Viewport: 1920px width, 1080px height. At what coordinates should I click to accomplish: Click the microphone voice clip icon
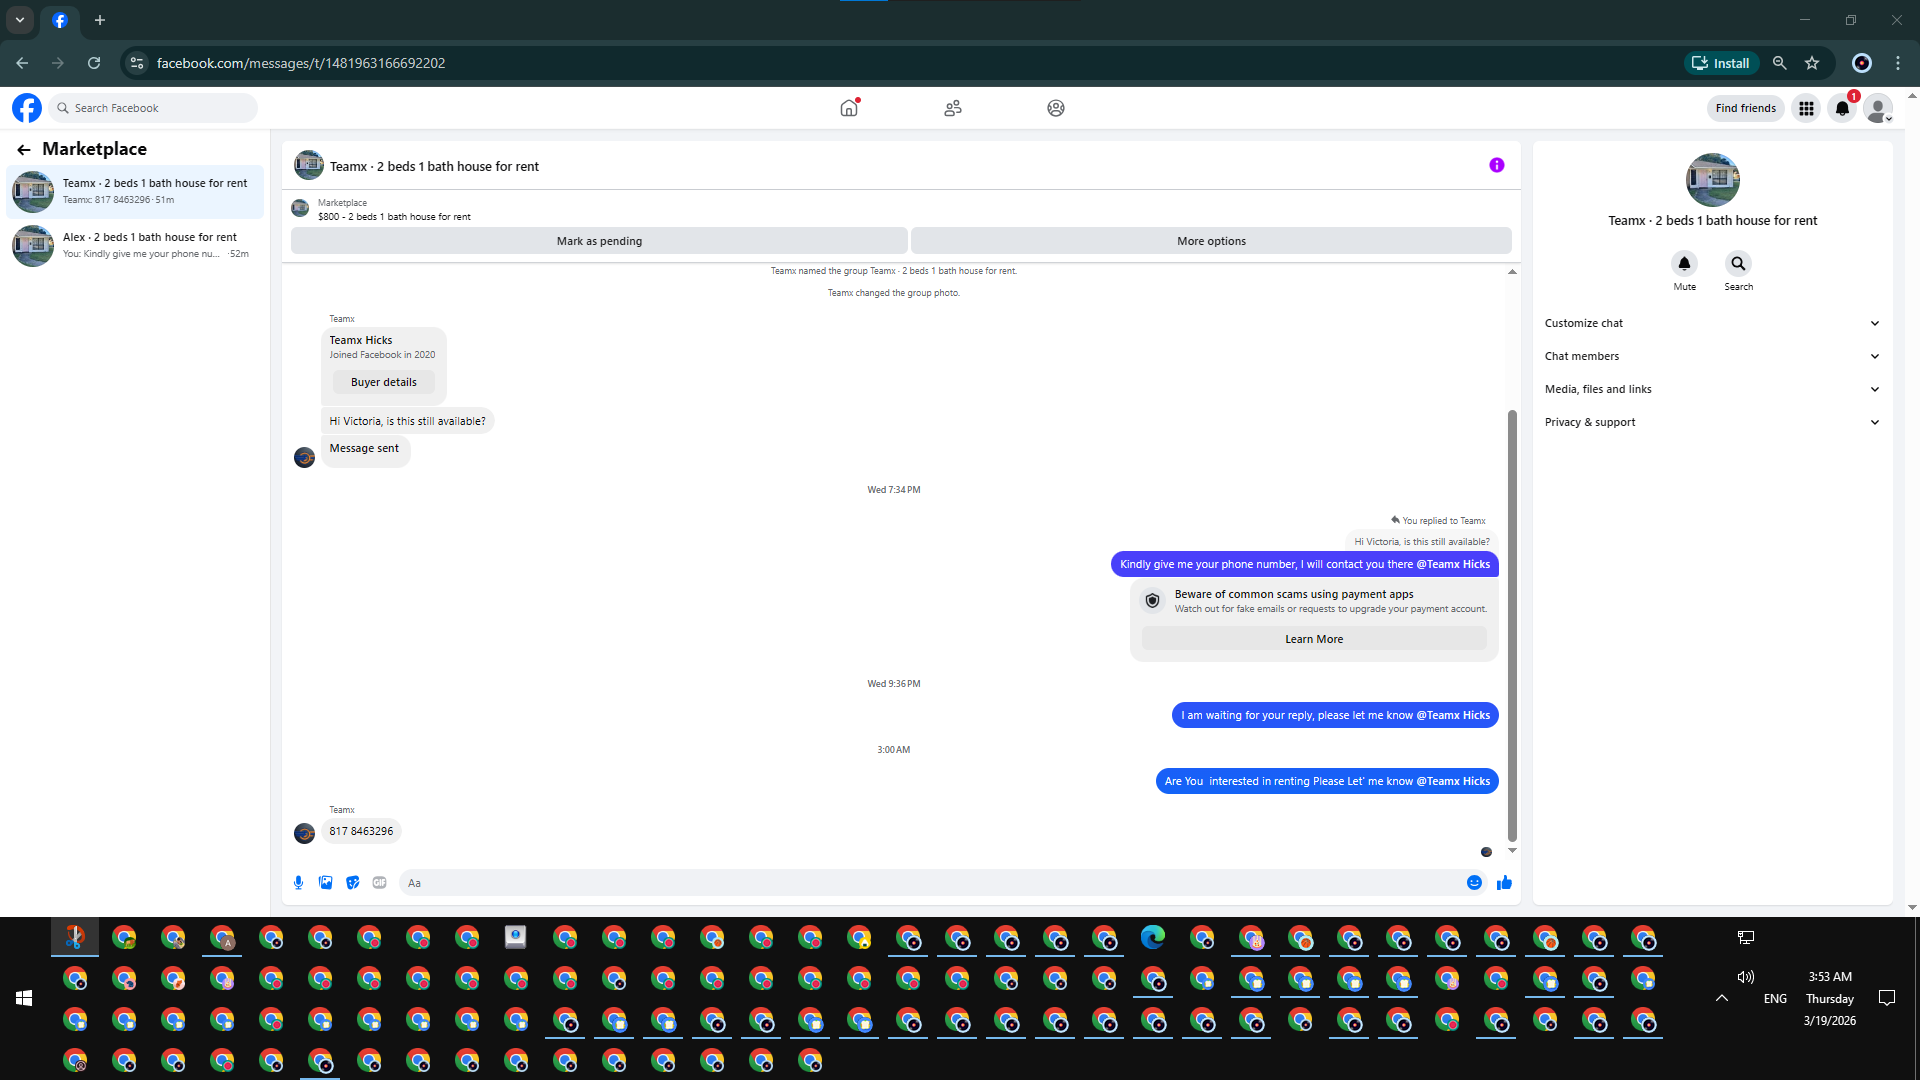point(298,882)
